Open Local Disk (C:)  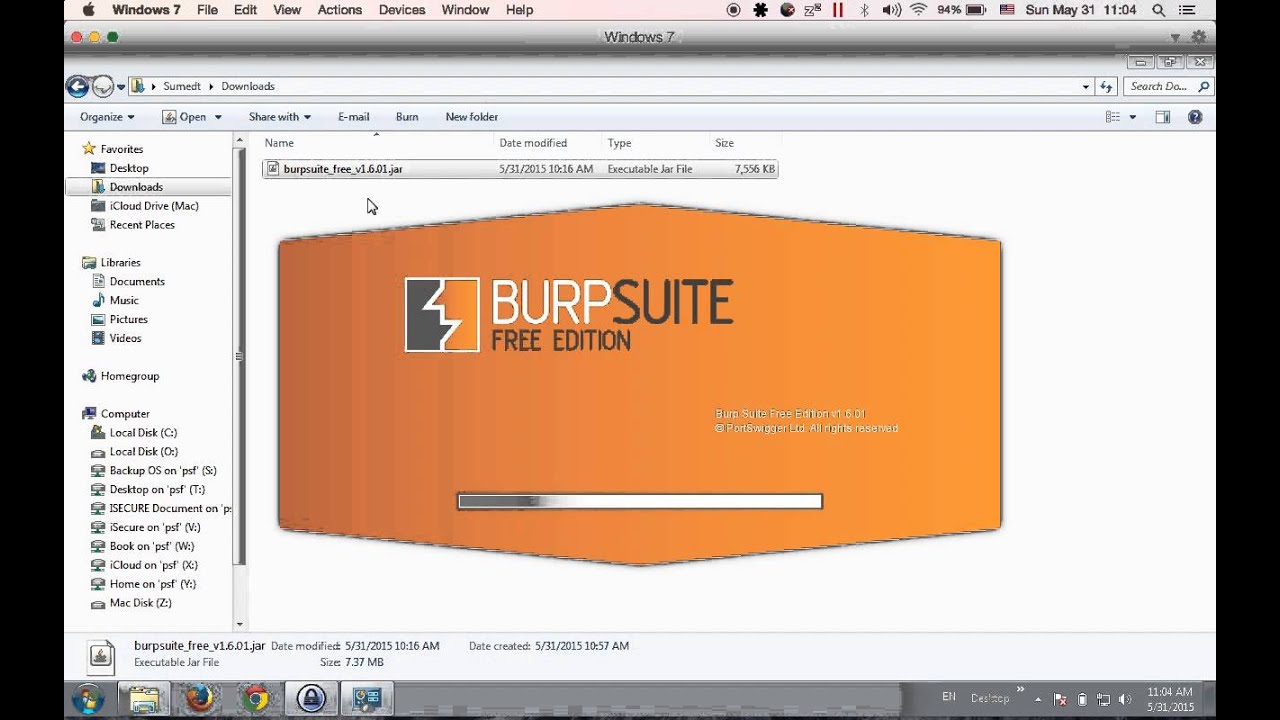(143, 433)
